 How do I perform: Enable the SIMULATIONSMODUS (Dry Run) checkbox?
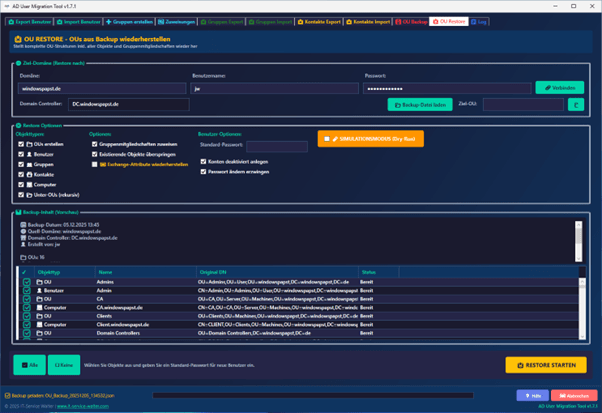(327, 139)
